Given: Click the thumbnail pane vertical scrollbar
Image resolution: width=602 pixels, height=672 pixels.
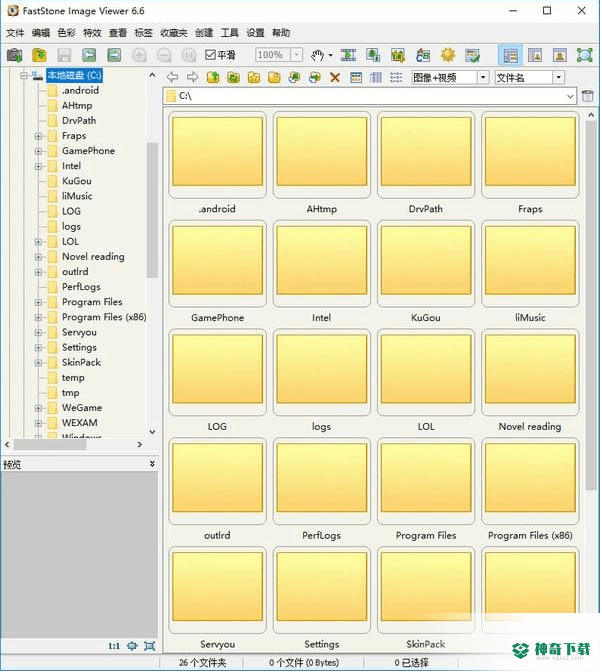Looking at the screenshot, I should click(591, 305).
